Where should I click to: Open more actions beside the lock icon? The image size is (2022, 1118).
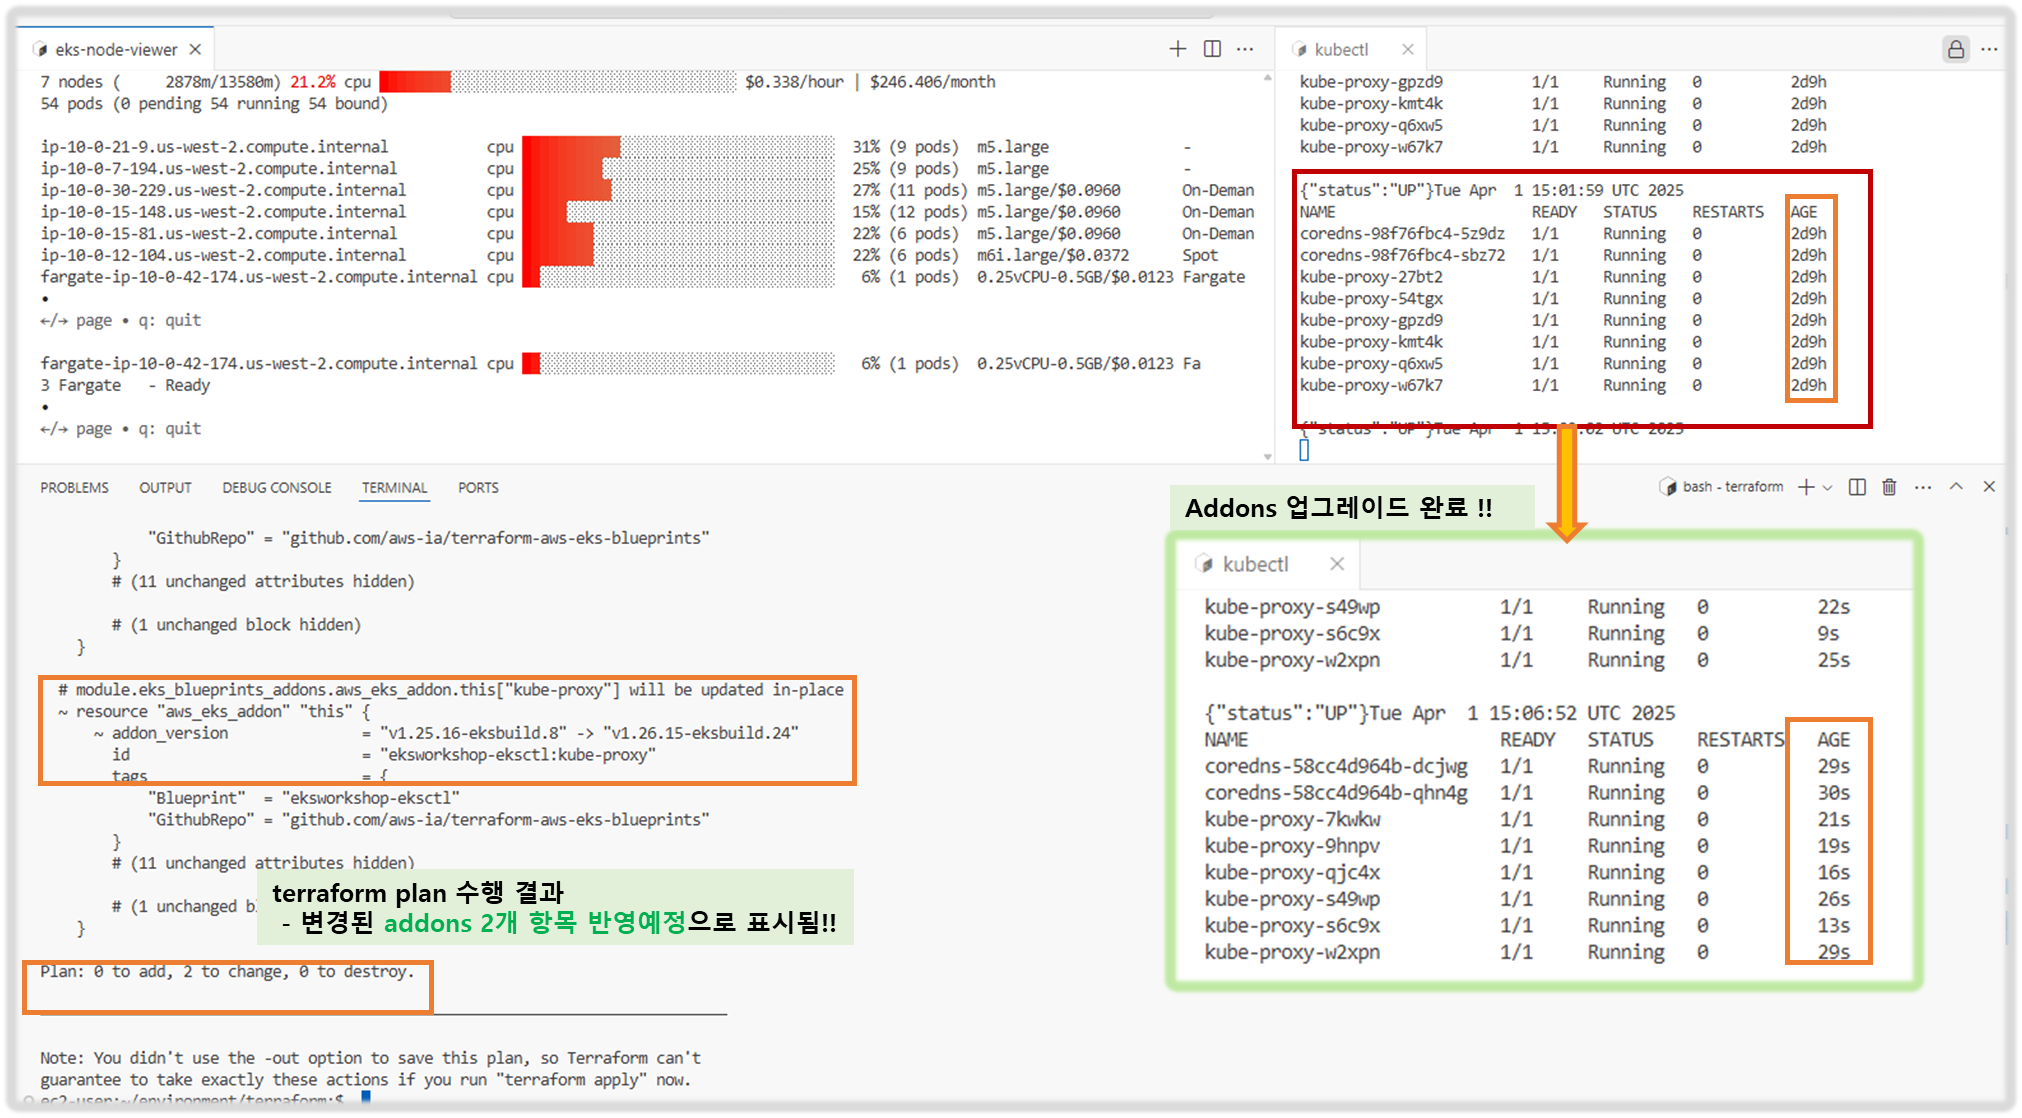(1989, 49)
